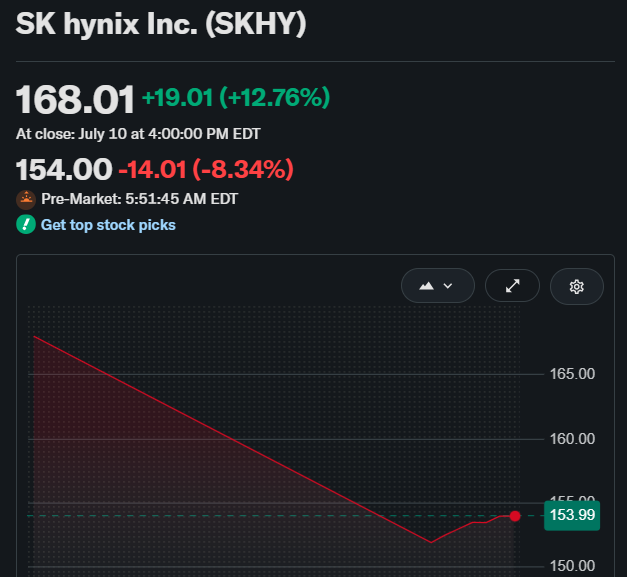Click the 150.00 axis label

572,566
